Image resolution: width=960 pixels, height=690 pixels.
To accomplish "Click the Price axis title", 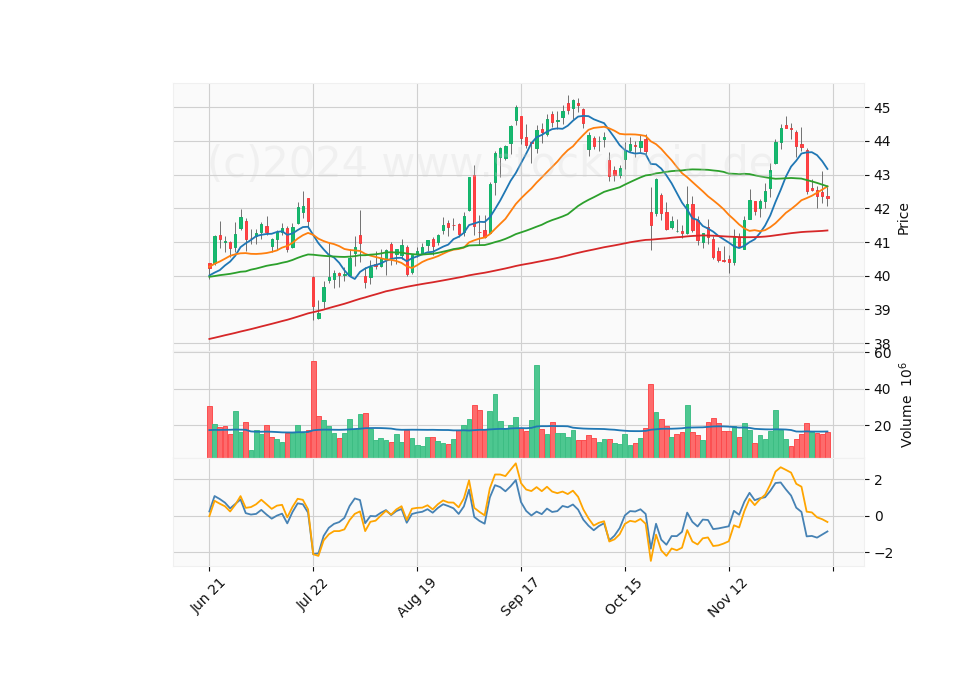I will click(x=903, y=219).
